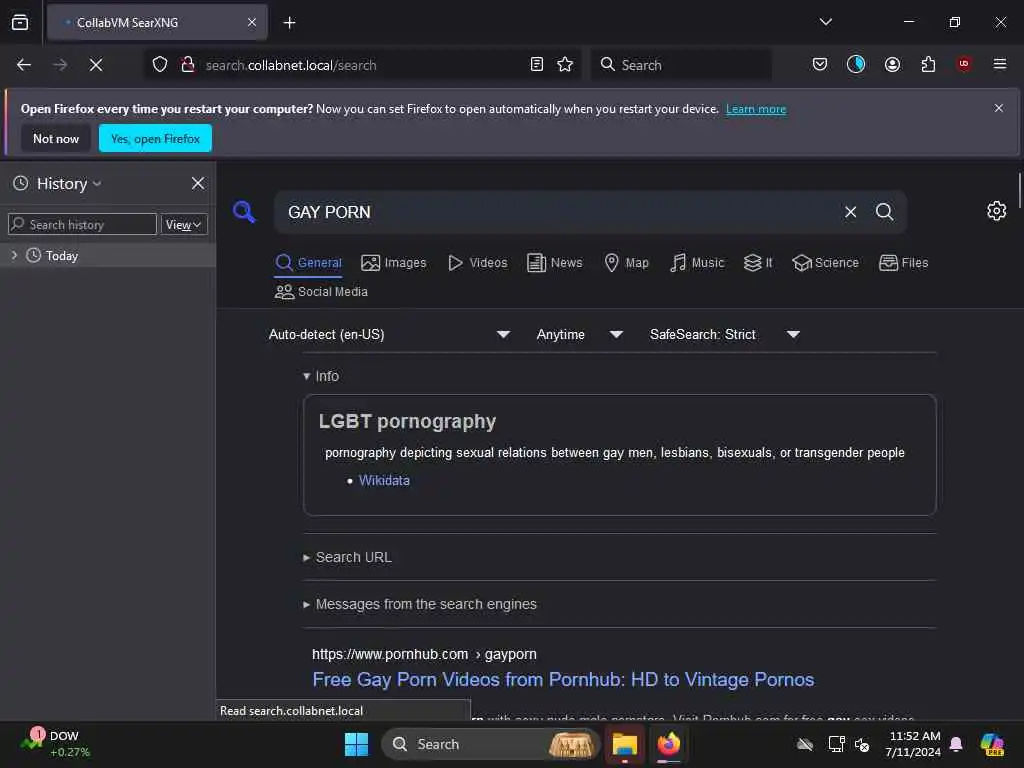
Task: Bookmark this page with the star icon
Action: pos(565,65)
